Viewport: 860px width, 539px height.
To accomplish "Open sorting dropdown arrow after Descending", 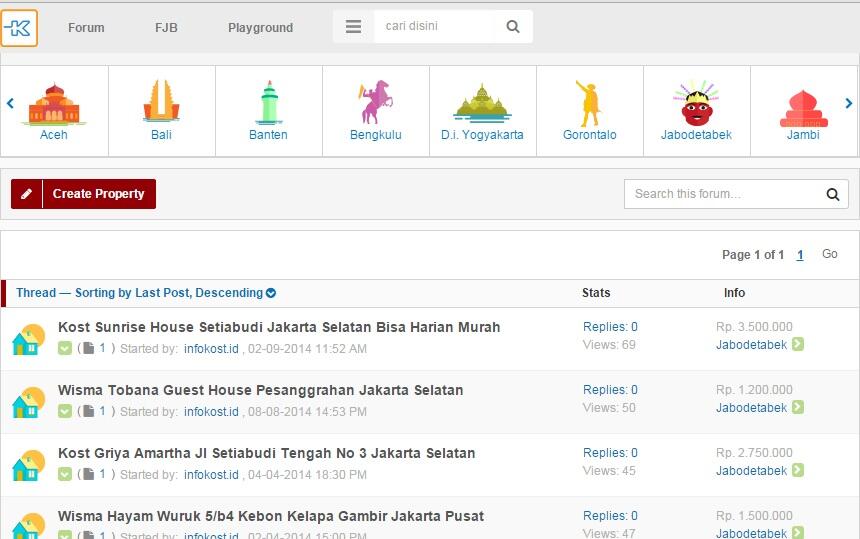I will click(271, 293).
